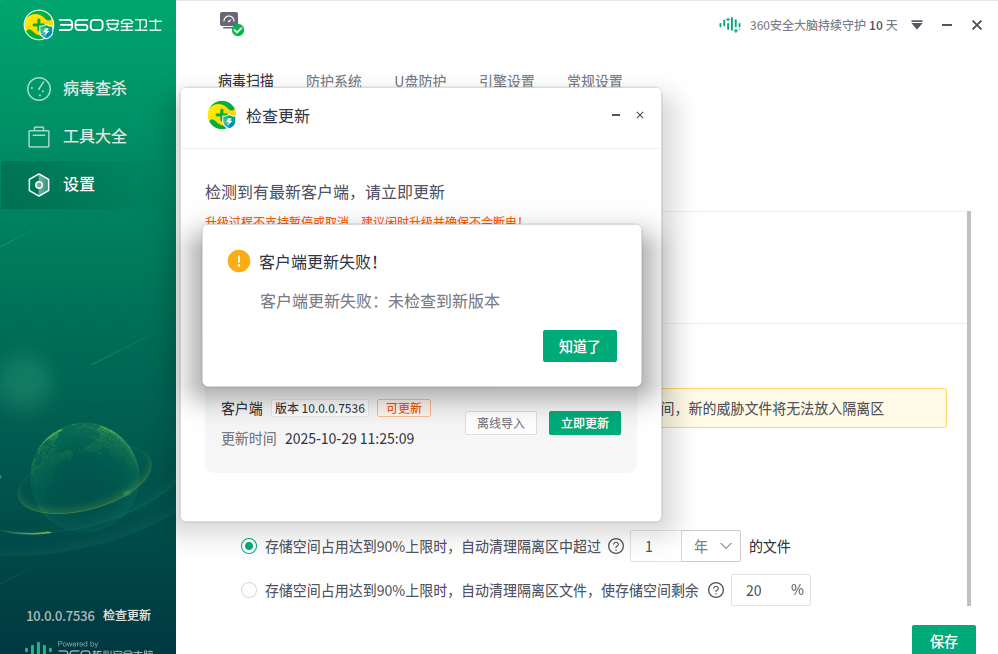Image resolution: width=998 pixels, height=654 pixels.
Task: Select the radio for 使存储空间剩余 option
Action: click(x=249, y=590)
